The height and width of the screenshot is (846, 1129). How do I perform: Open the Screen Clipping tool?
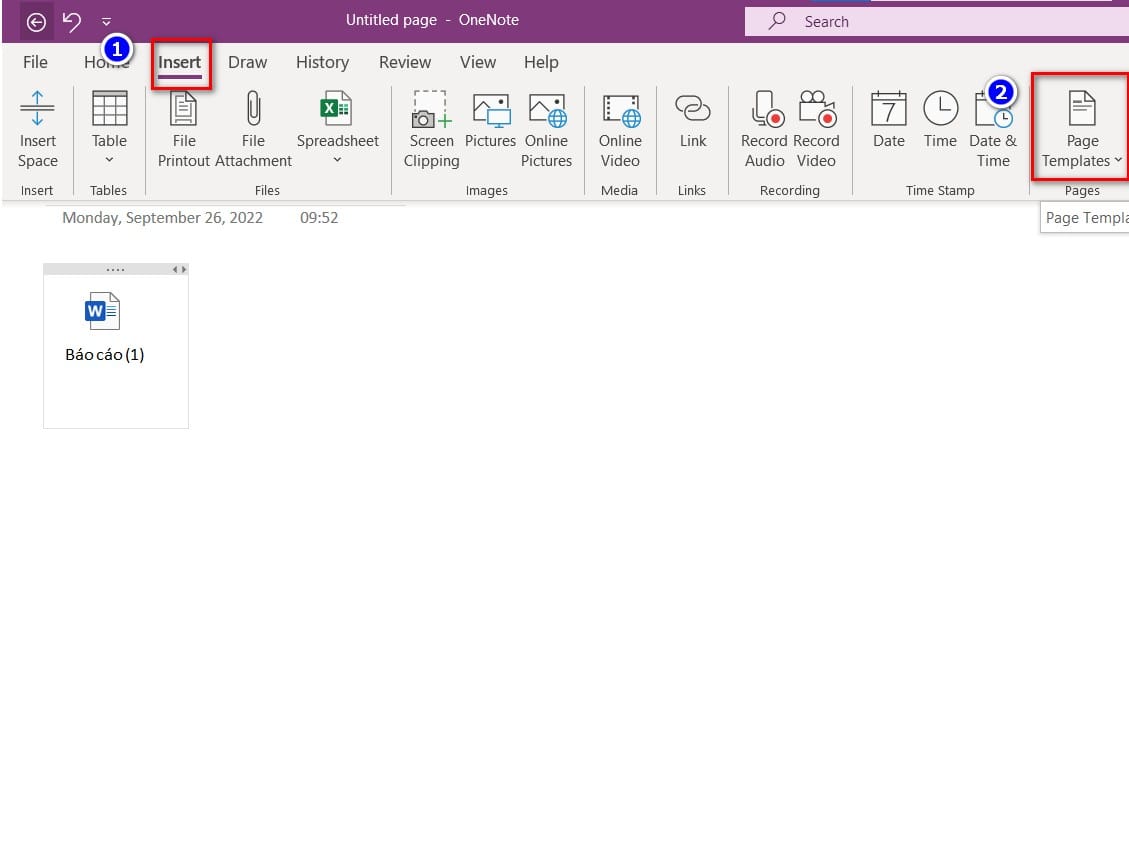click(x=431, y=110)
